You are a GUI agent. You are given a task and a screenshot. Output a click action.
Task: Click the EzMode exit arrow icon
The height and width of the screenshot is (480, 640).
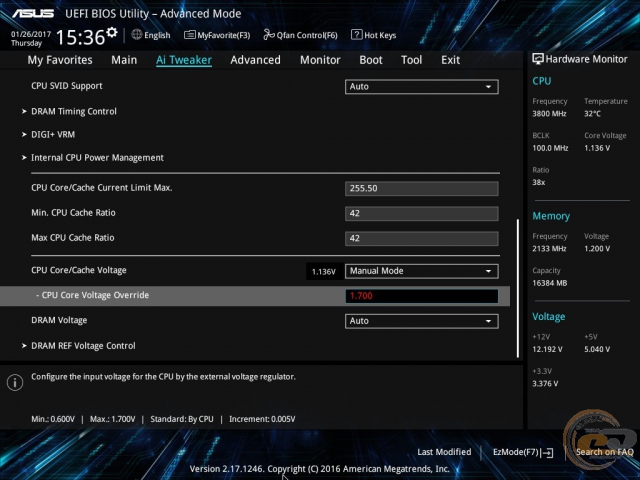547,452
